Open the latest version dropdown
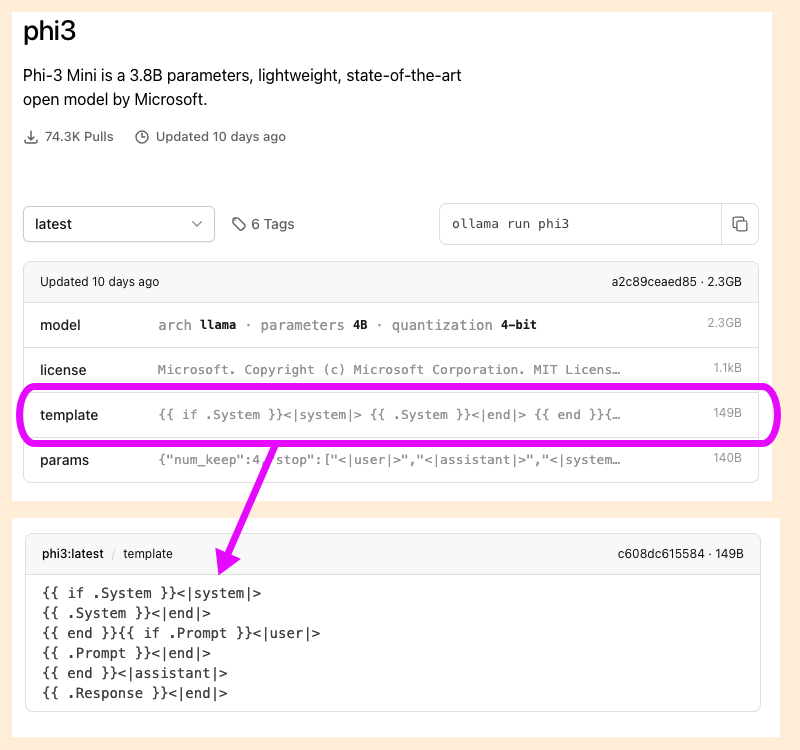Screen dimensions: 800x750 coord(118,224)
